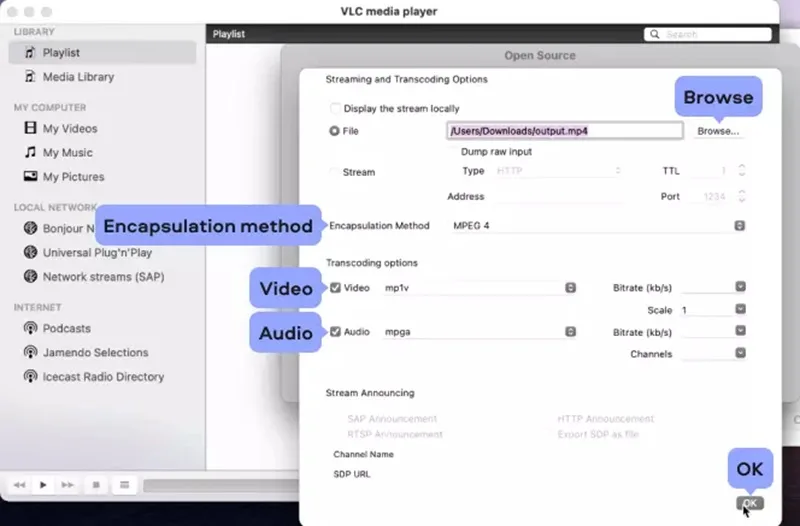The image size is (800, 526).
Task: Uncheck the Video transcoding checkbox
Action: (335, 288)
